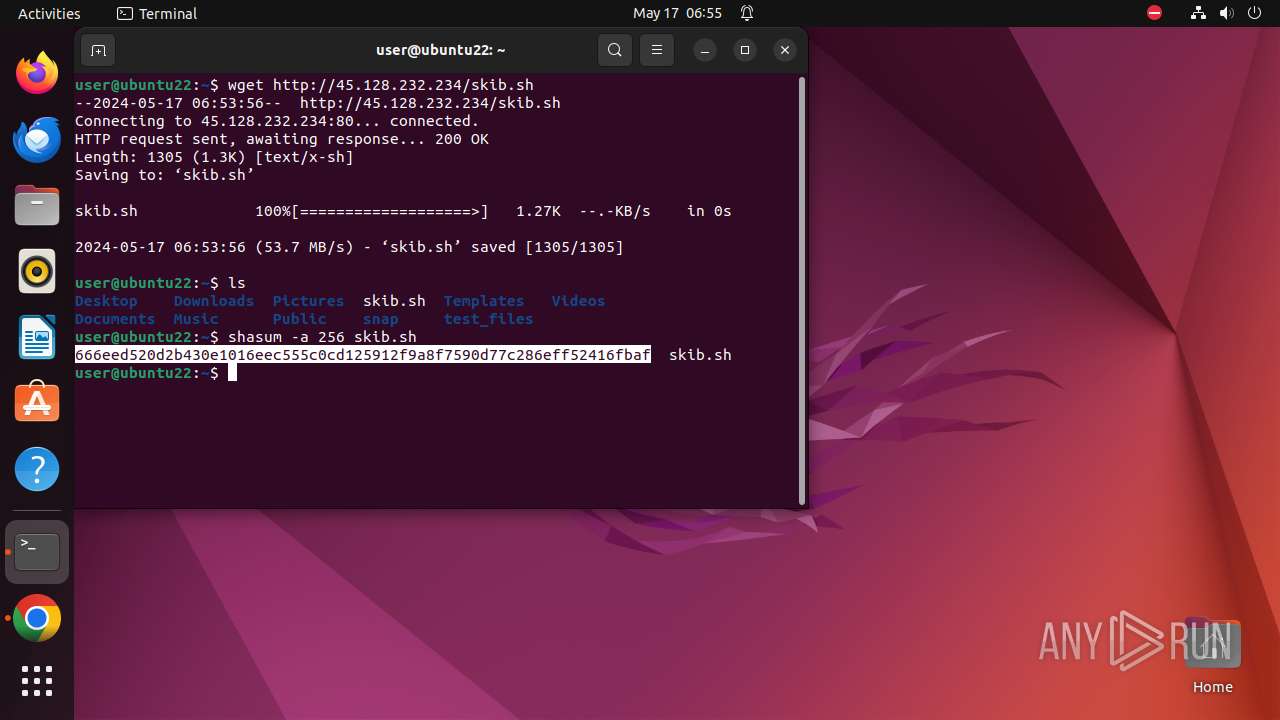The width and height of the screenshot is (1280, 720).
Task: Click the red do-not-disturb indicator
Action: pos(1154,14)
